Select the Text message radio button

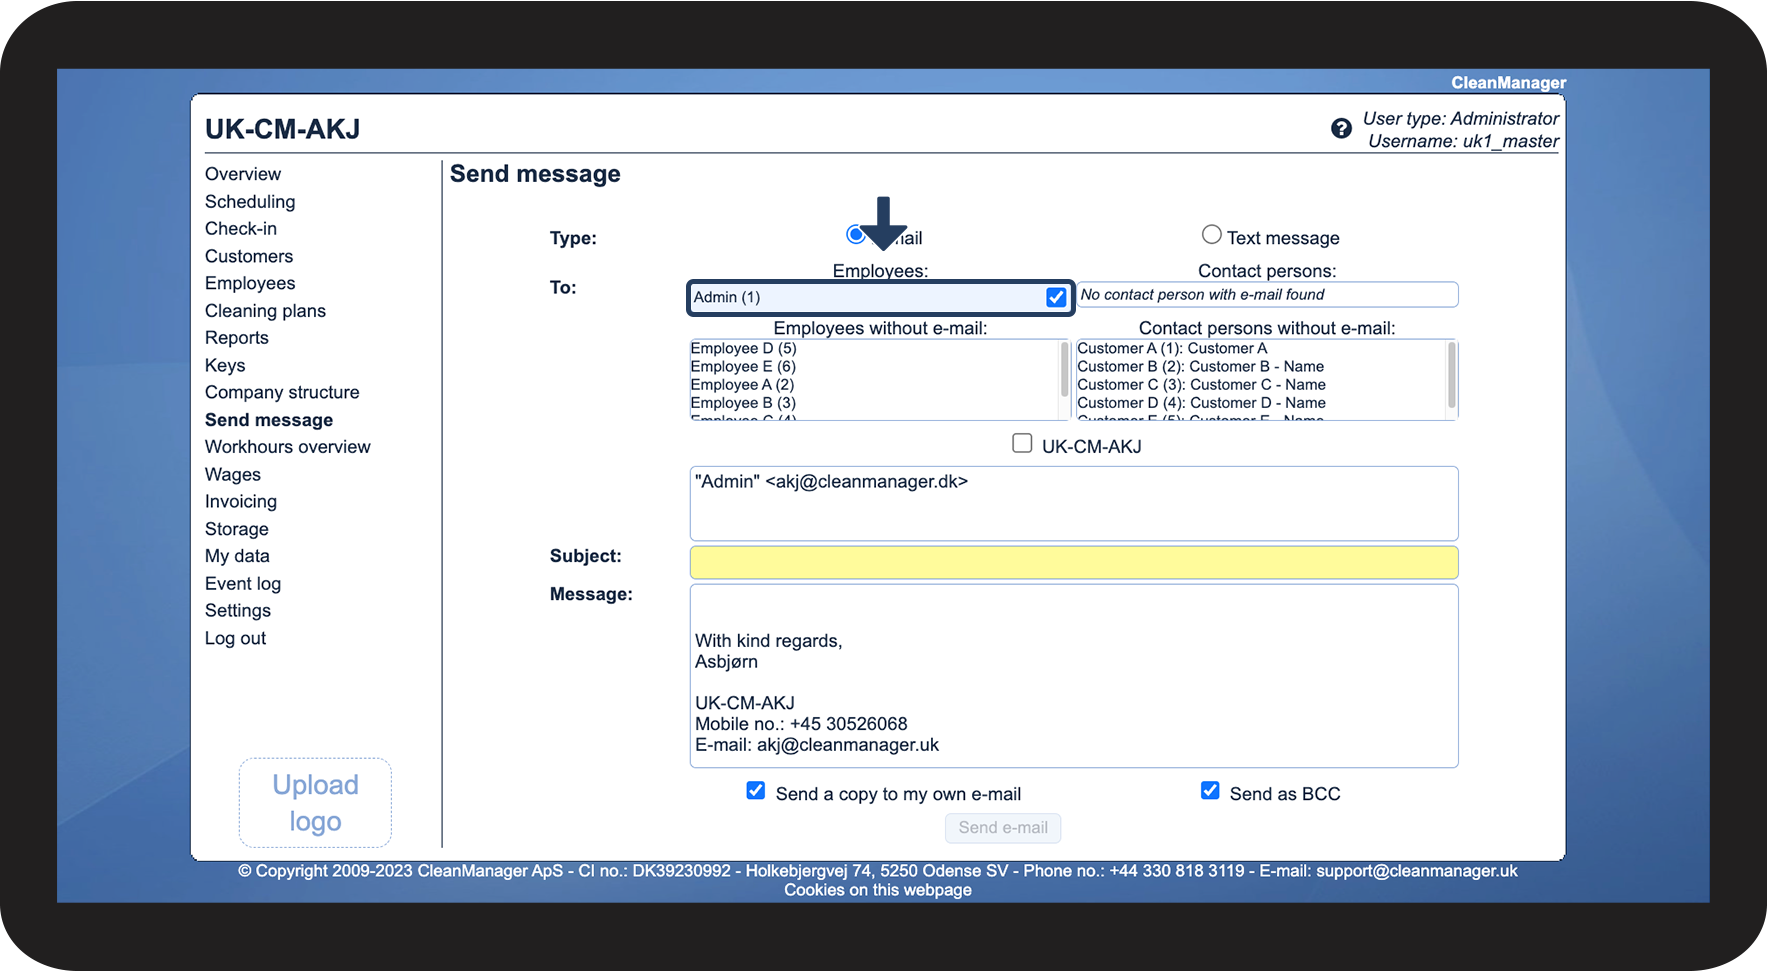coord(1211,235)
